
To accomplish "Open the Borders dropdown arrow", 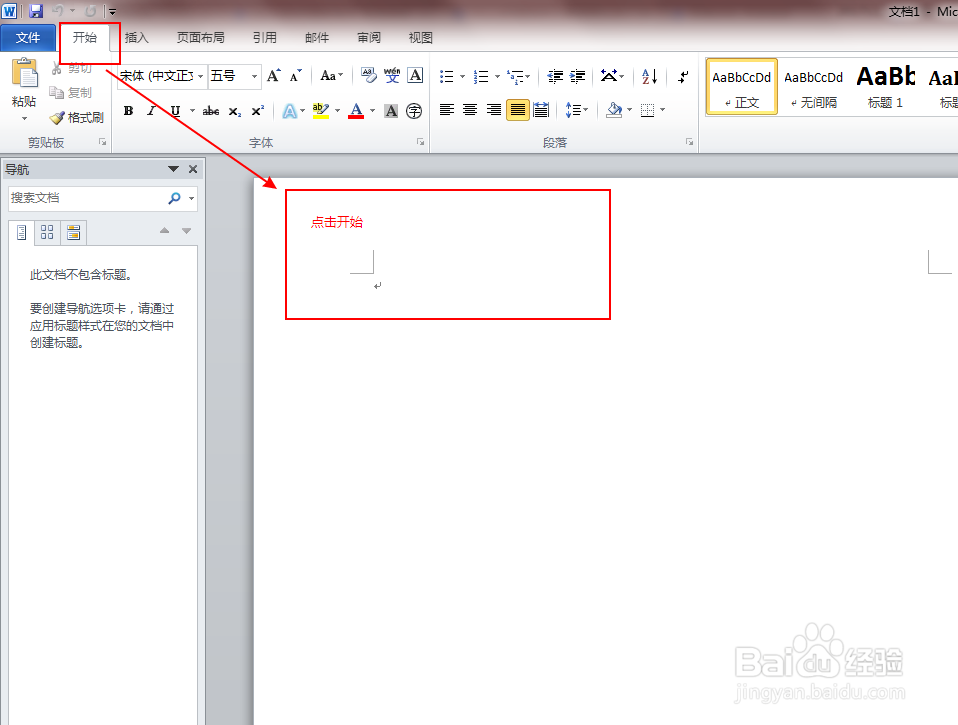I will click(x=662, y=110).
